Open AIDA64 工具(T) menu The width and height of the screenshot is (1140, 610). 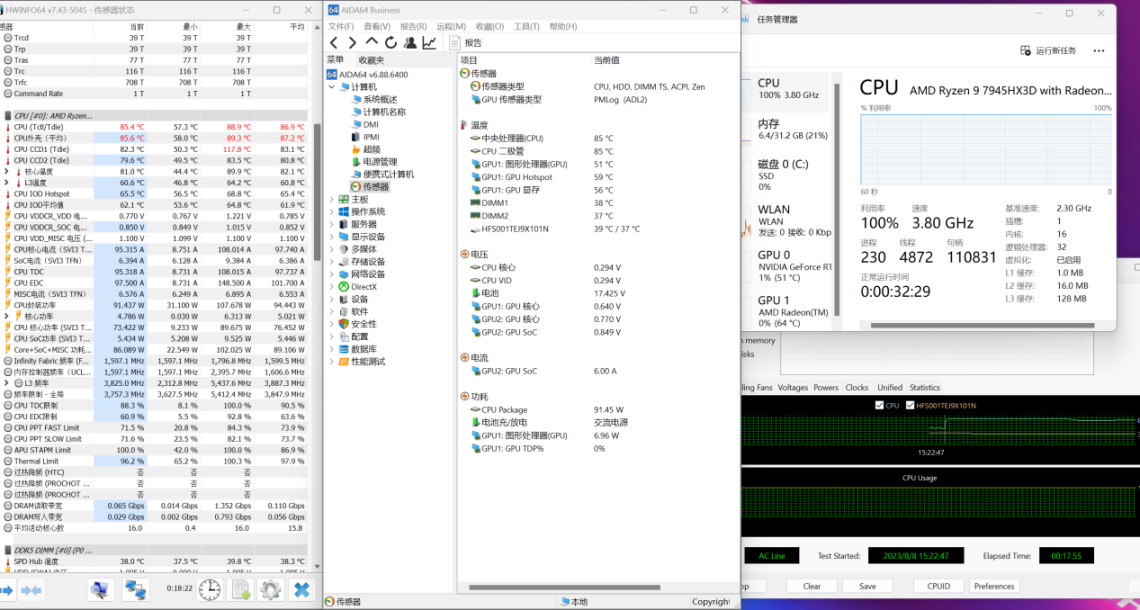[526, 26]
